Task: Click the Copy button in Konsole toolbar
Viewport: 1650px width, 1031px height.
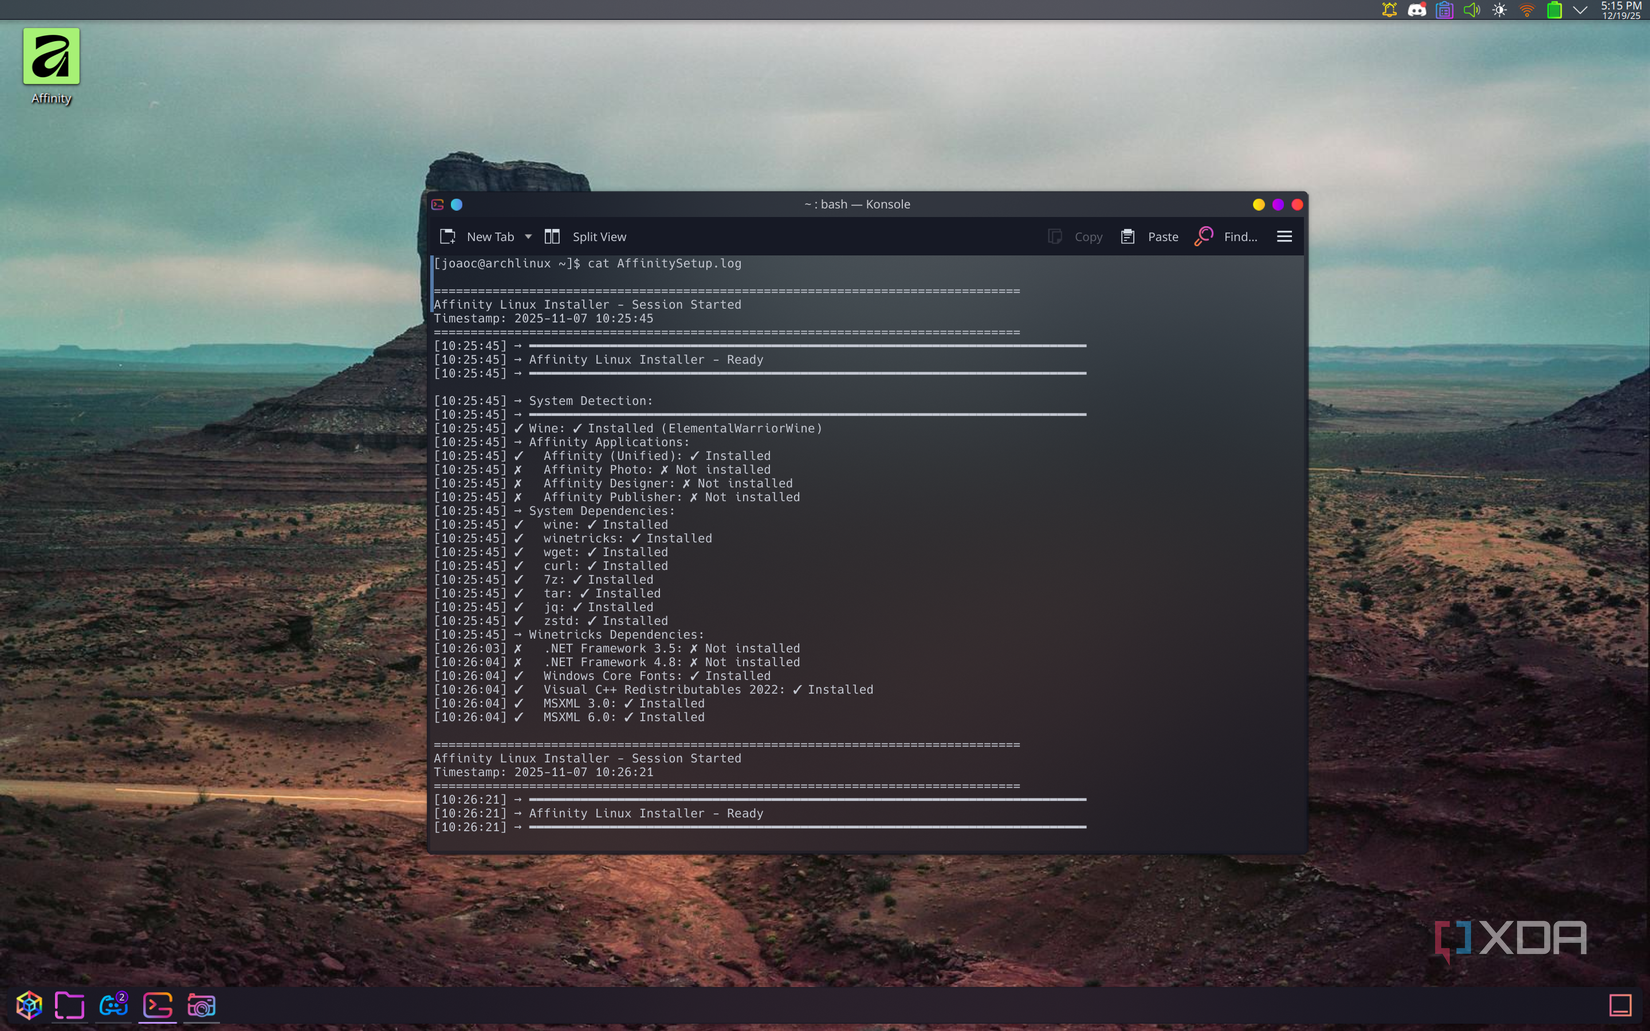Action: (1075, 237)
